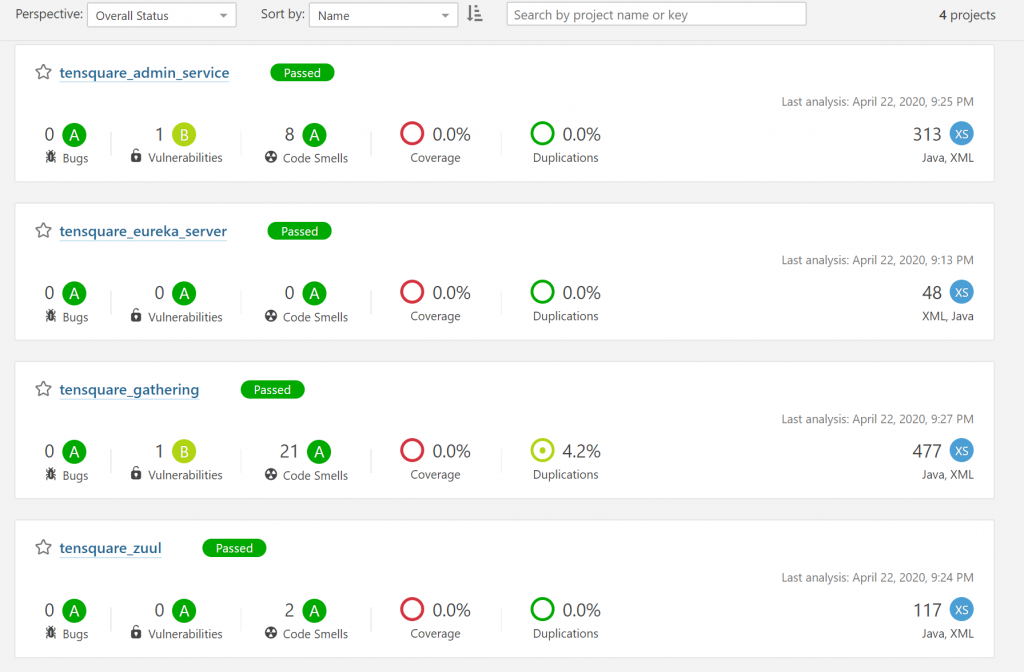Click Code Smells A rating for tensquare_eureka_server
The image size is (1024, 672).
(x=314, y=293)
